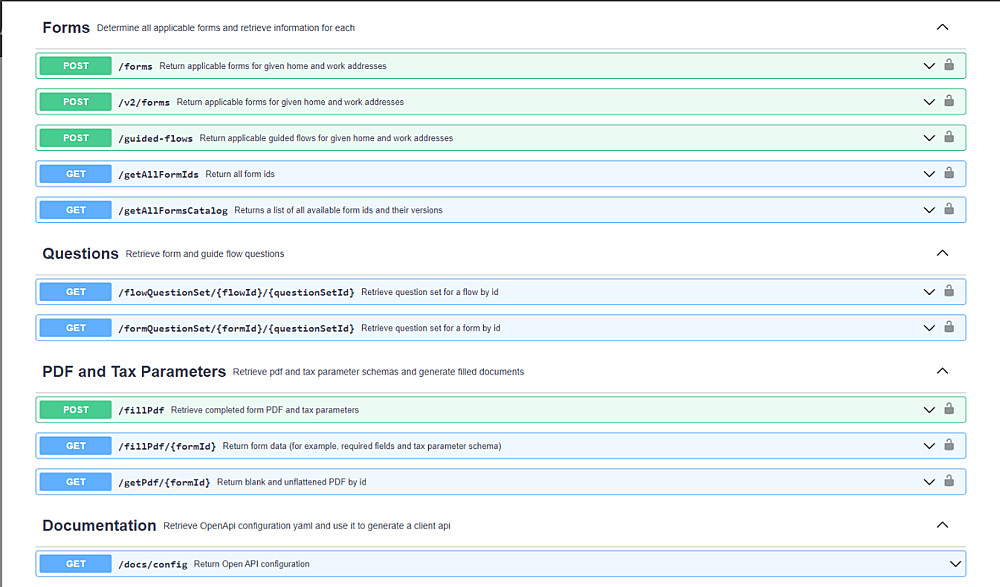Open the /getPdf/{formId} path link
Screen dimensions: 1000x587
[x=164, y=482]
